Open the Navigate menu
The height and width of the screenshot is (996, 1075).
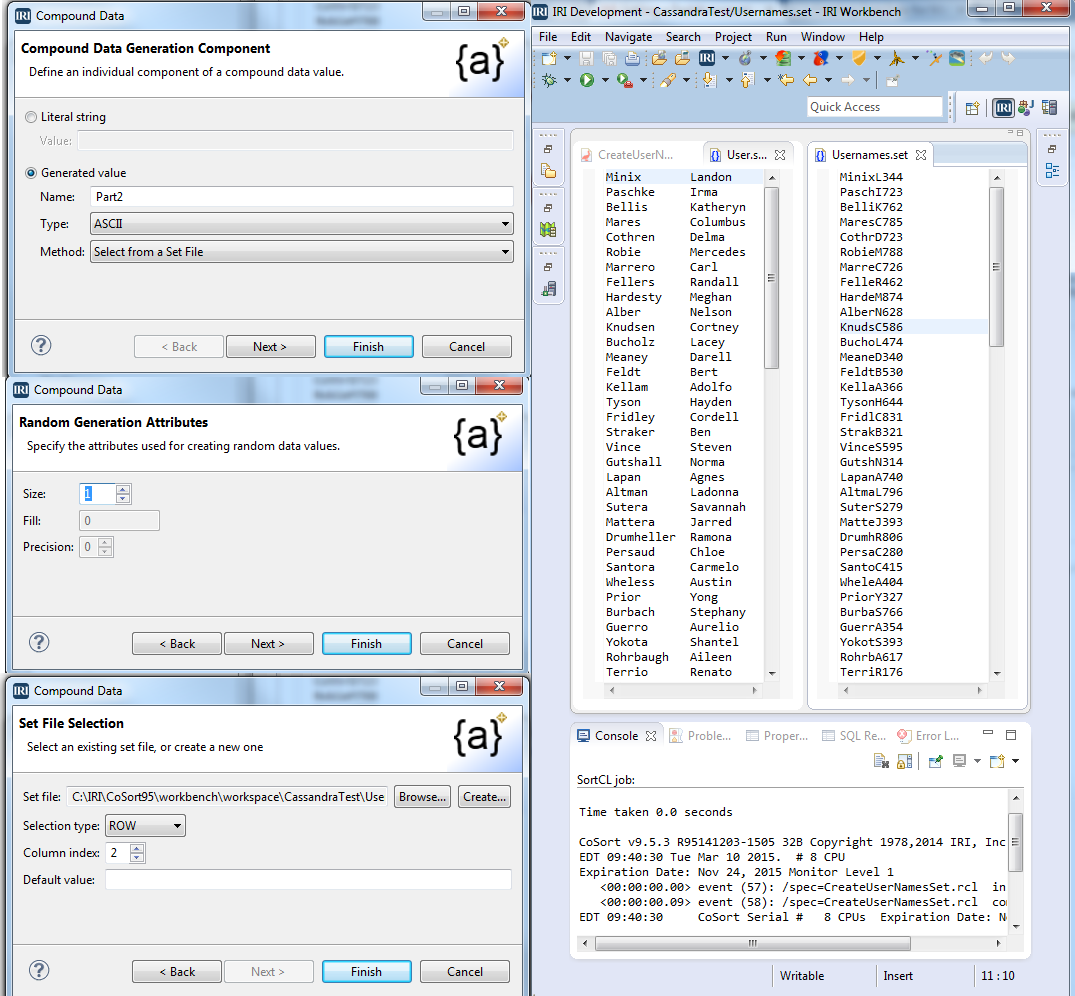point(629,37)
